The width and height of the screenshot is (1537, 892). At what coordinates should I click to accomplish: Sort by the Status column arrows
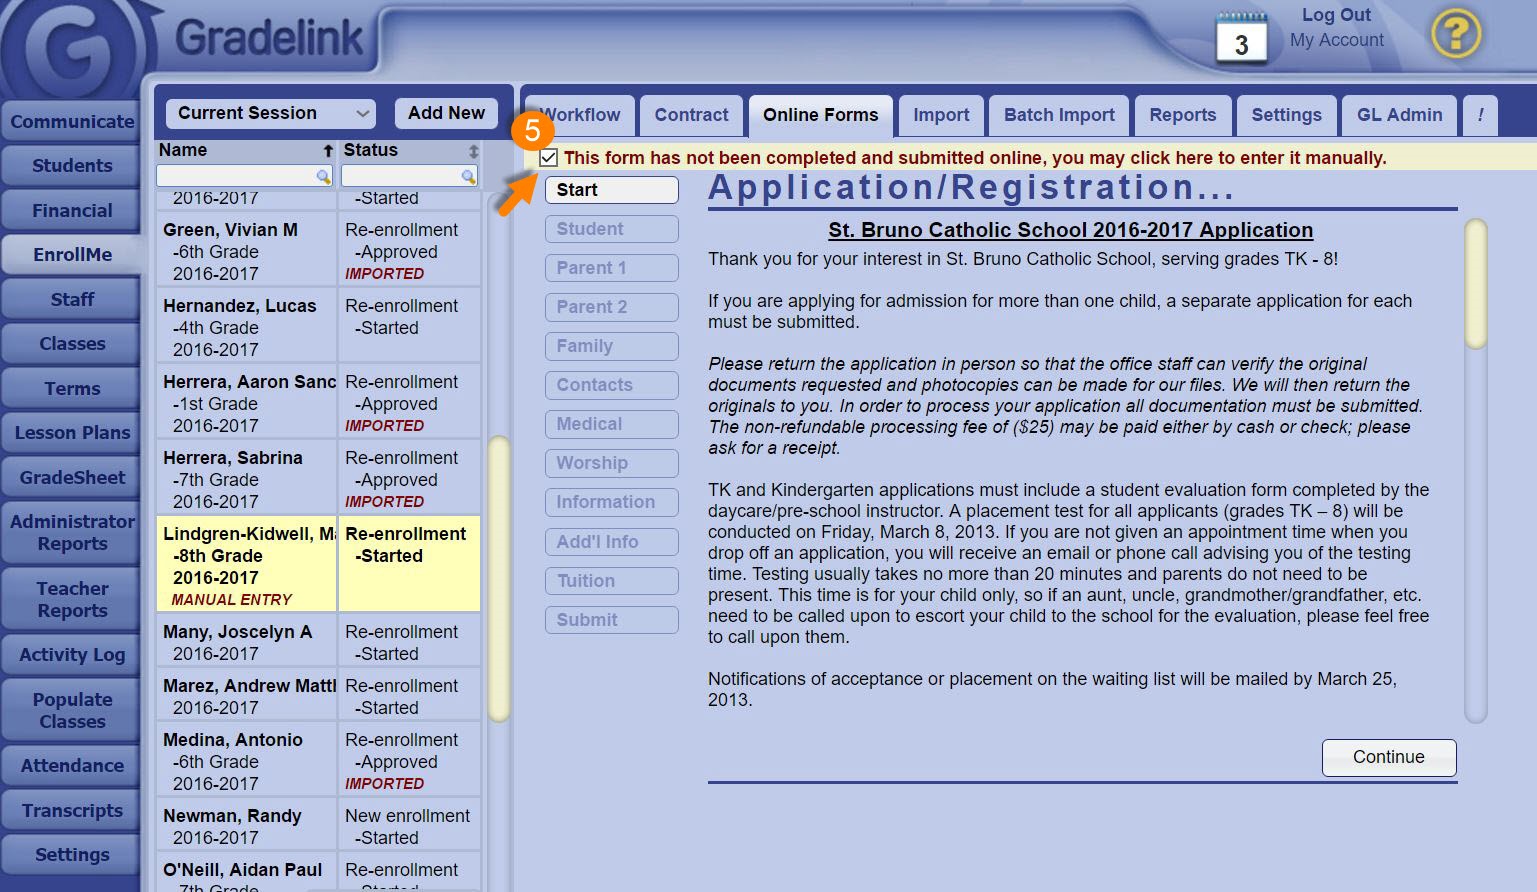click(x=473, y=151)
